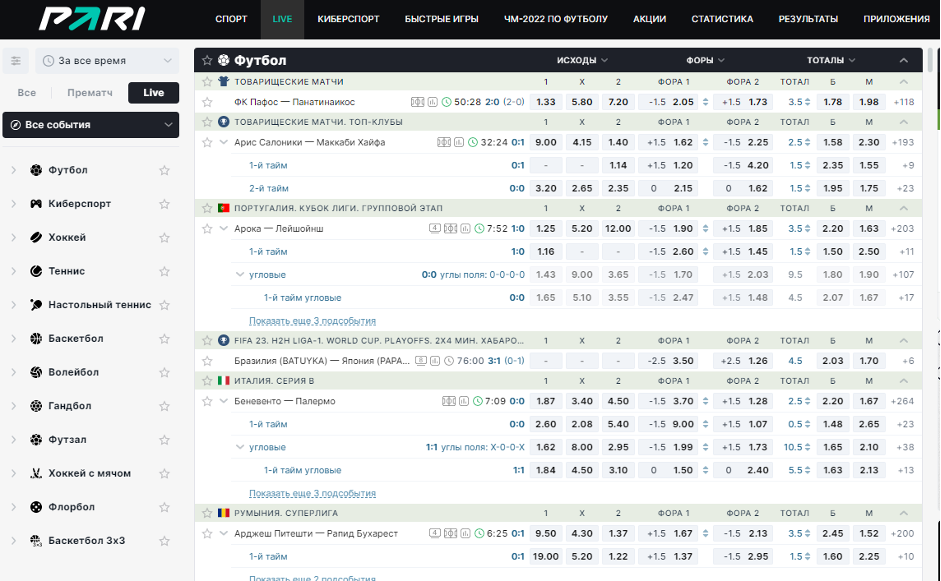Screen dimensions: 941x581
Task: Click the gamepad icon beside Киберспорт
Action: point(36,204)
